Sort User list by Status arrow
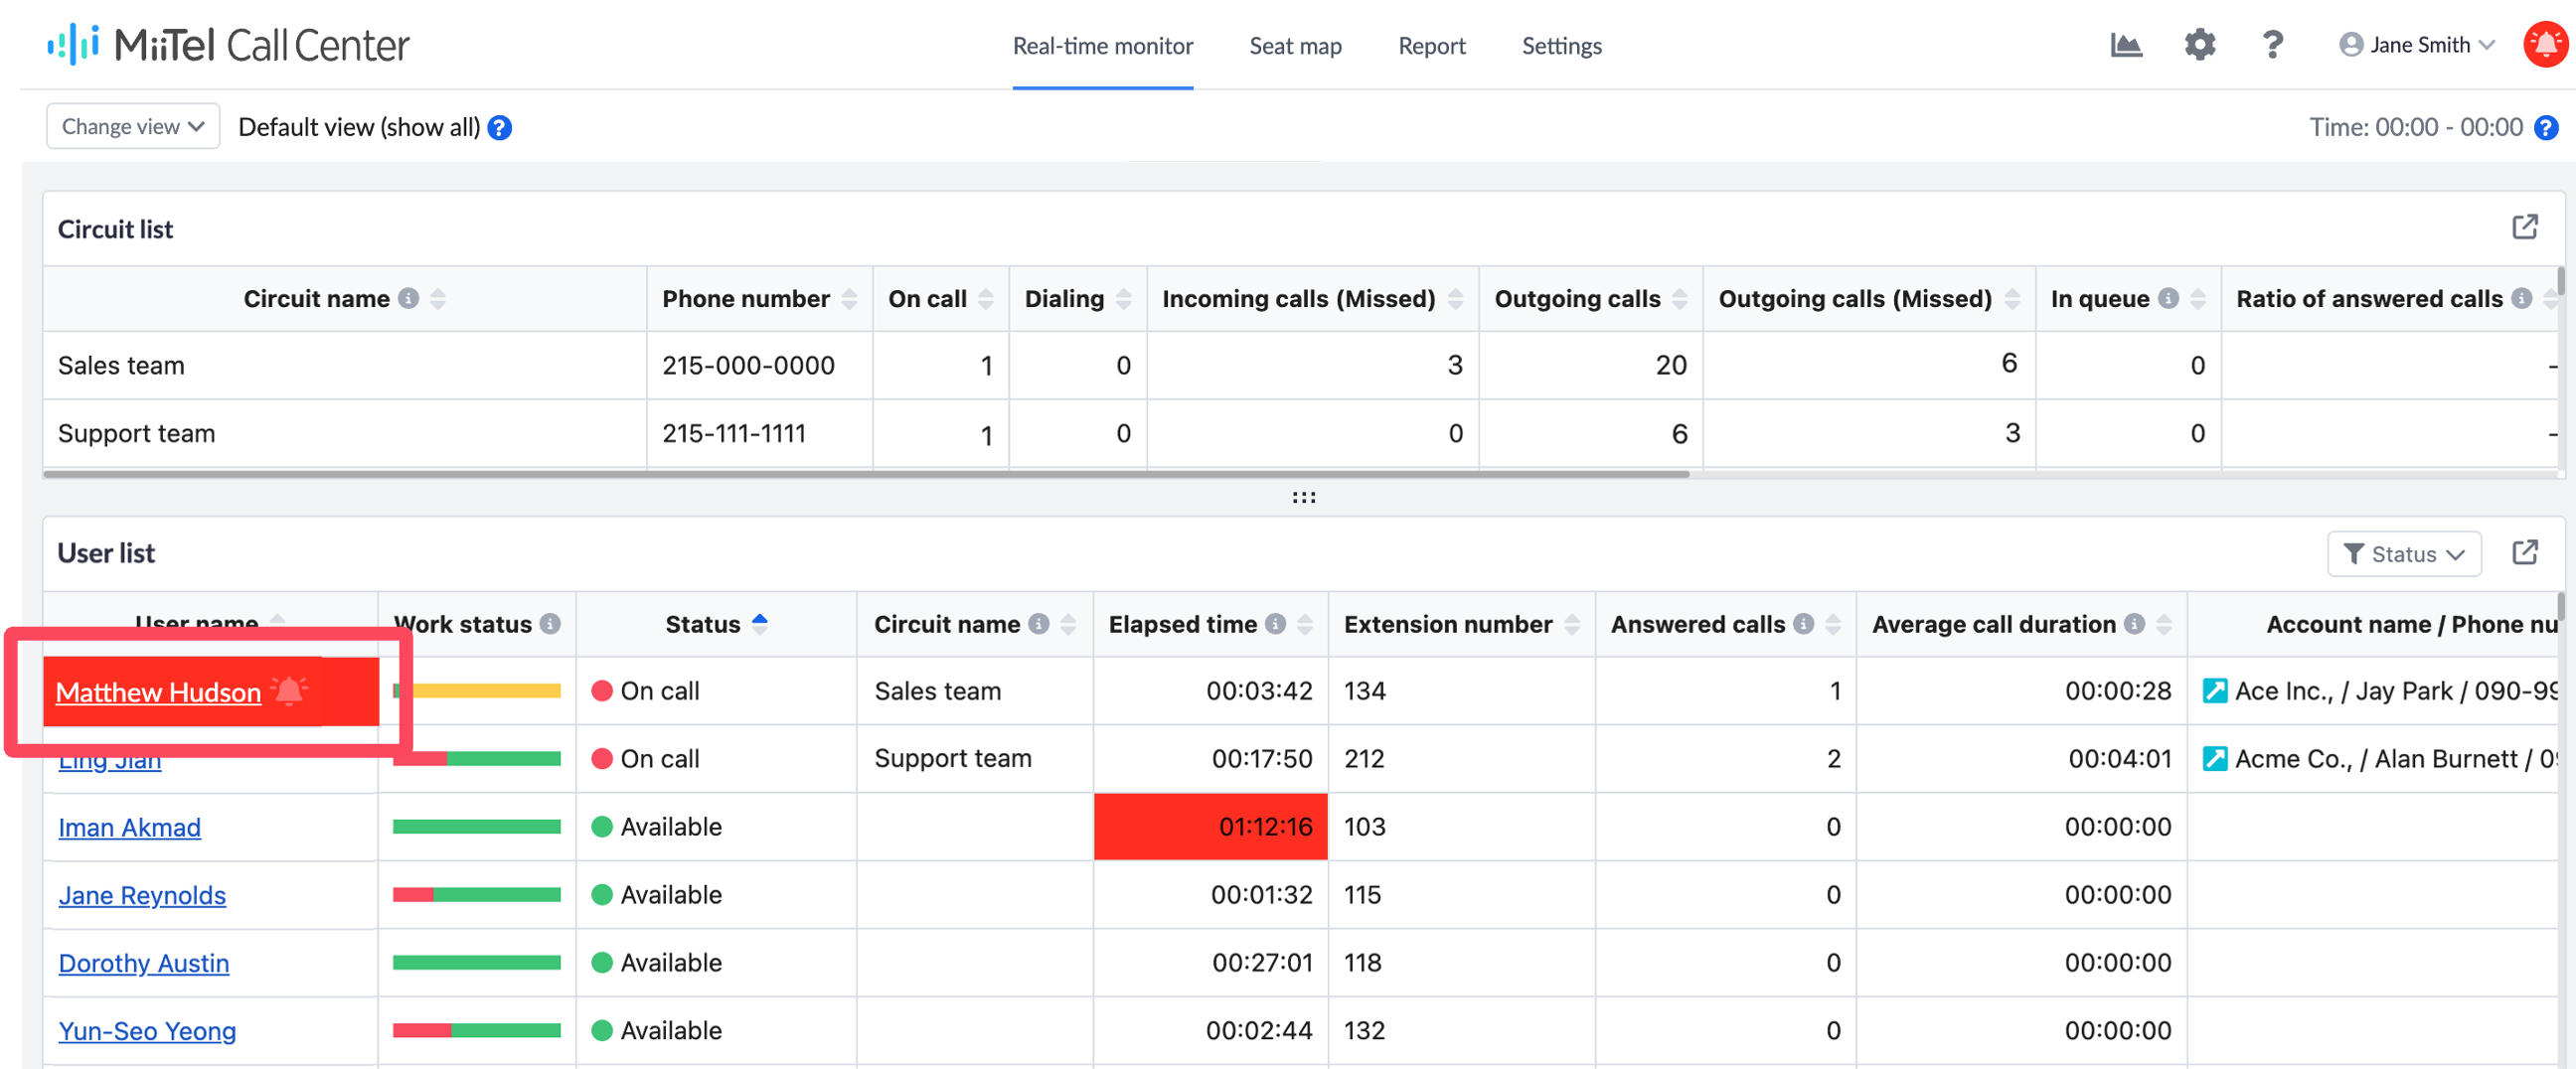This screenshot has width=2576, height=1069. pos(759,624)
